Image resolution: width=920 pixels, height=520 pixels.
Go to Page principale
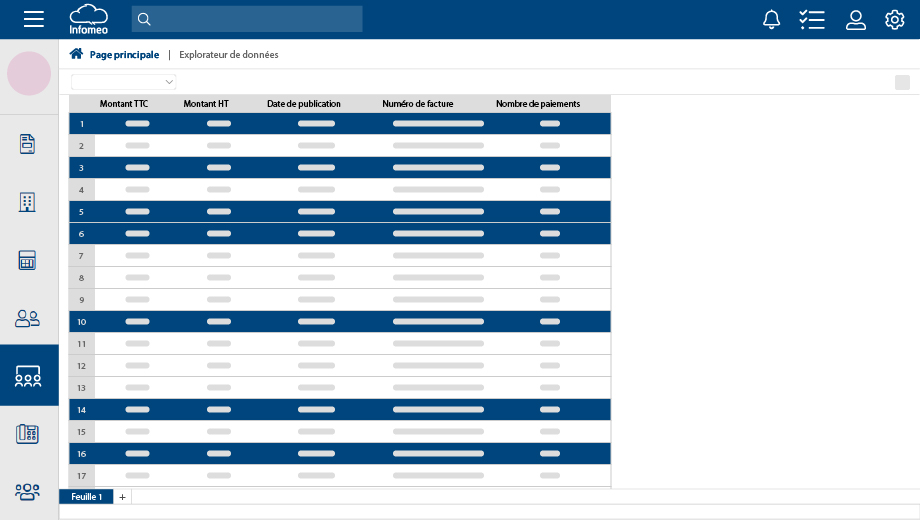(124, 55)
